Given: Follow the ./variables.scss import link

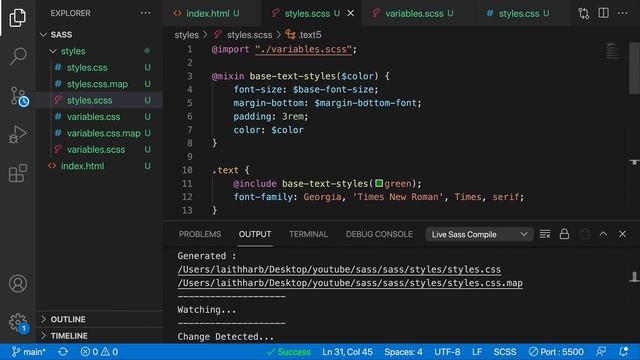Looking at the screenshot, I should (x=303, y=49).
